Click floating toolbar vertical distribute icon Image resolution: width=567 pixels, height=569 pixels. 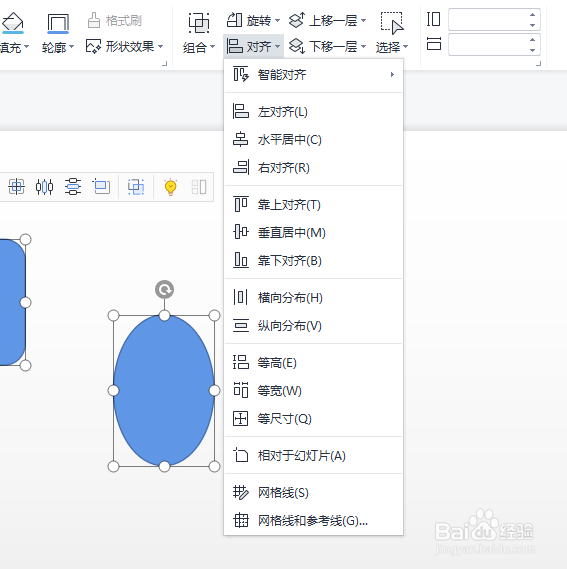click(73, 187)
